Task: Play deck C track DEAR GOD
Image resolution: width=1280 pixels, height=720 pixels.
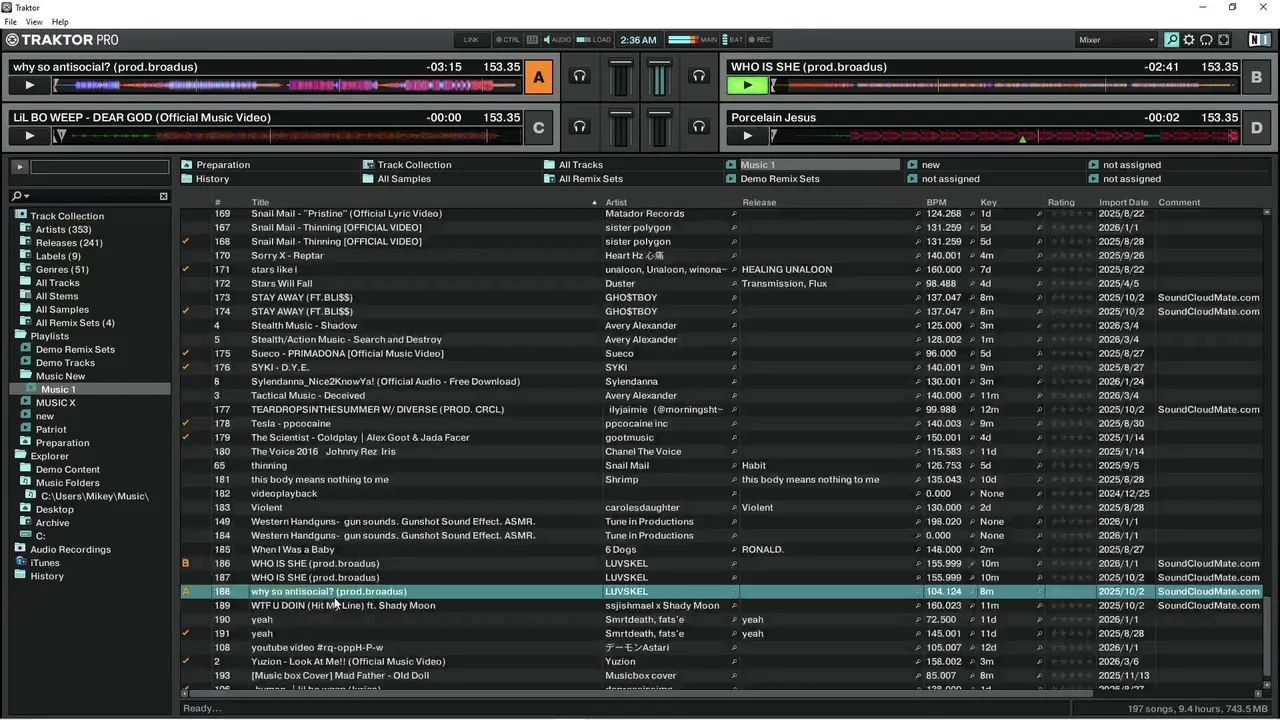Action: (30, 135)
